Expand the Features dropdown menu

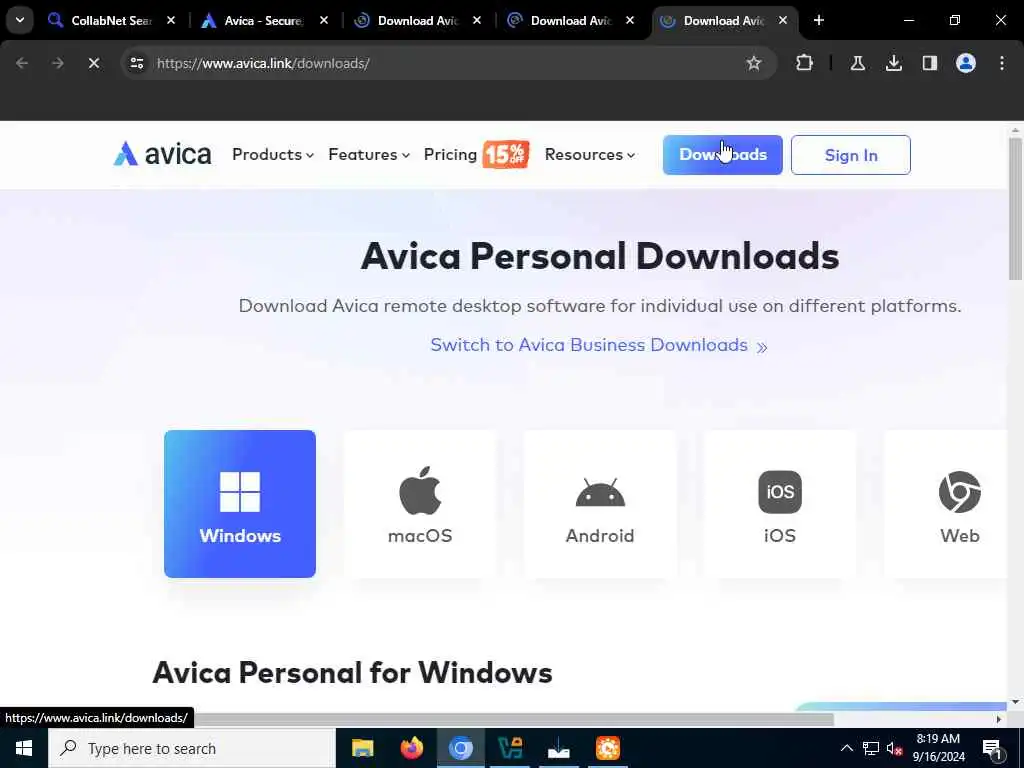[369, 155]
